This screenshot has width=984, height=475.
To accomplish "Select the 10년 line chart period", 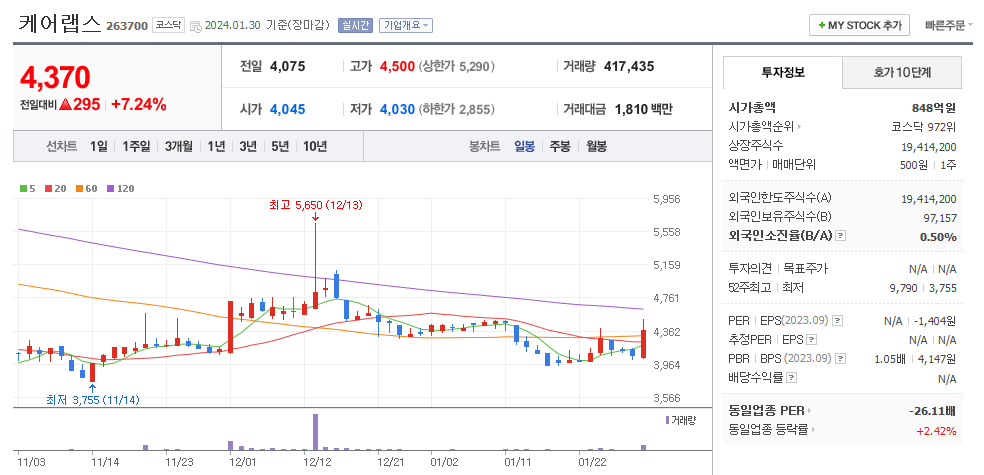I will click(x=315, y=146).
